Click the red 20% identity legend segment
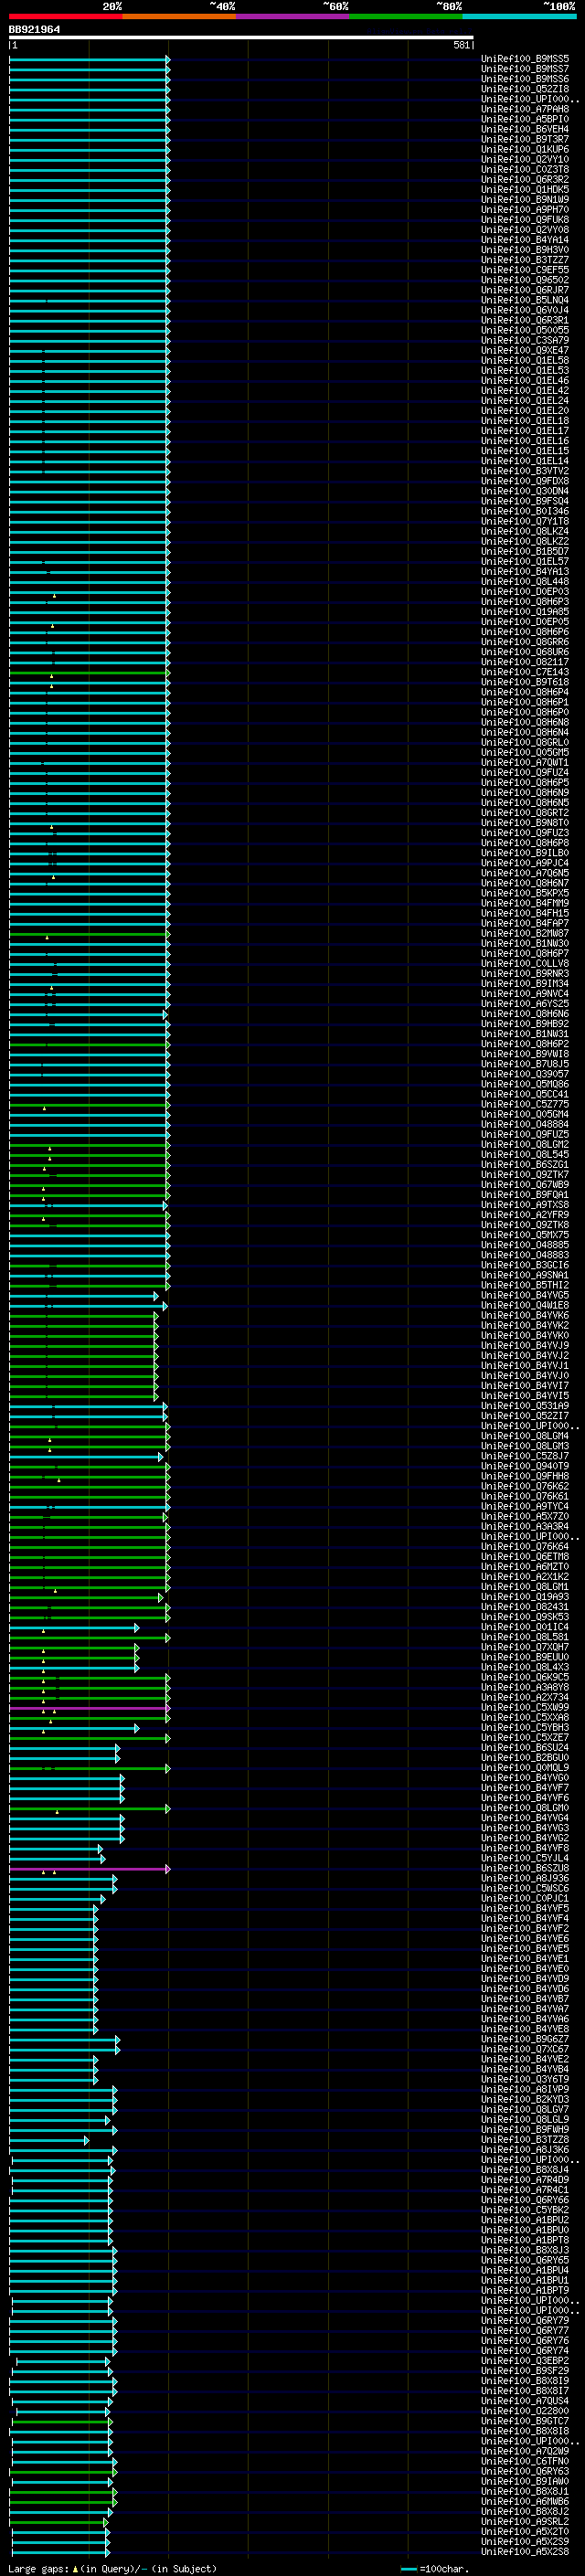 pos(66,16)
